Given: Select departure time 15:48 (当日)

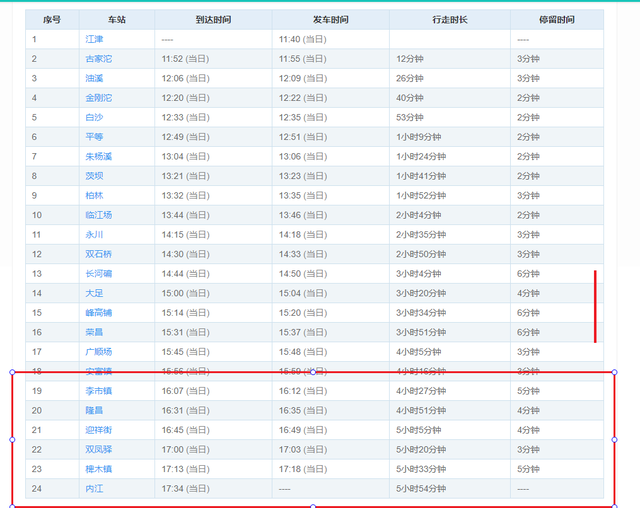Looking at the screenshot, I should click(302, 352).
